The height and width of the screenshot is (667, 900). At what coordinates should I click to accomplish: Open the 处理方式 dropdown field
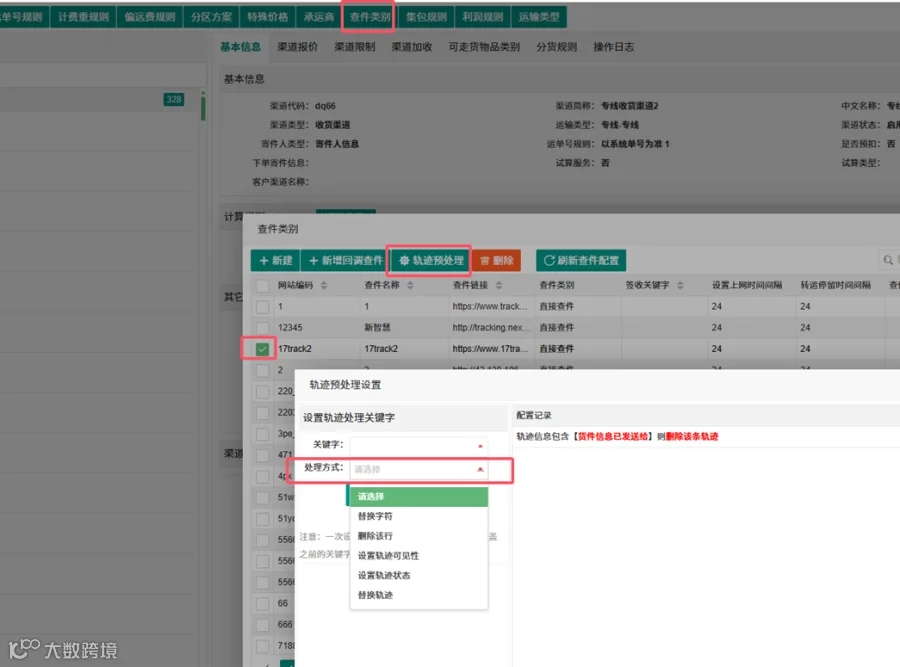tap(419, 470)
